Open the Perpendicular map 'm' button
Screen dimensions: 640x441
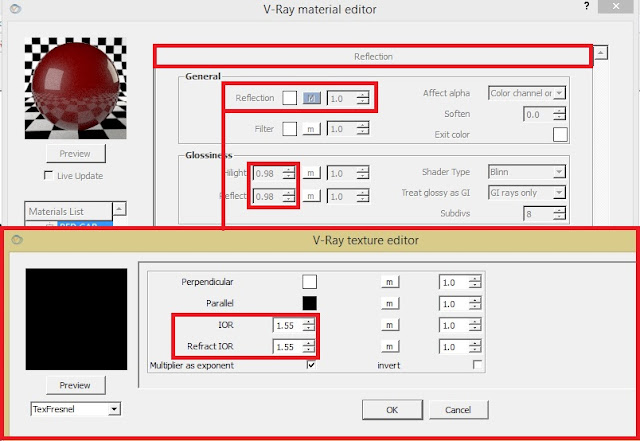point(390,282)
